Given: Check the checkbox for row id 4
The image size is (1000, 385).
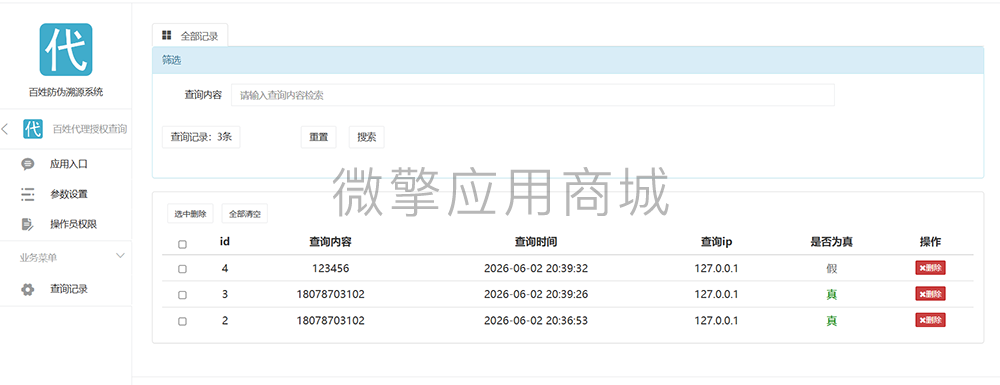Looking at the screenshot, I should click(182, 269).
